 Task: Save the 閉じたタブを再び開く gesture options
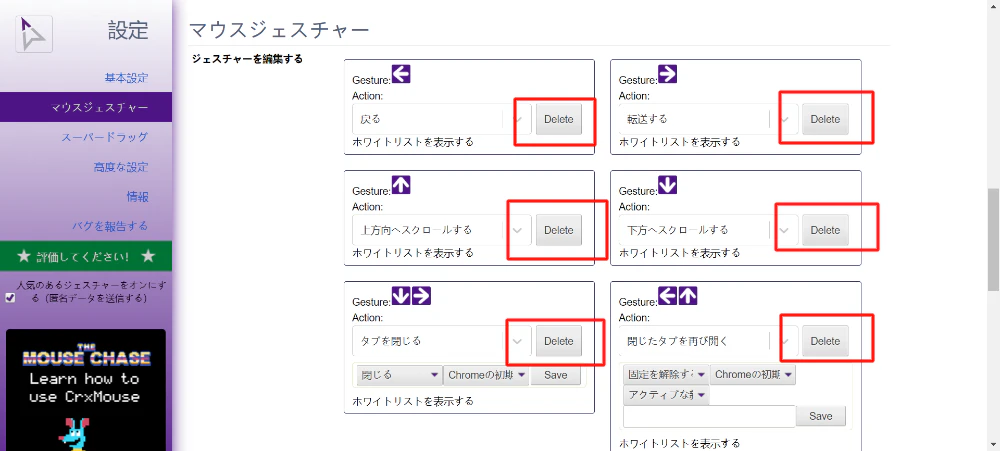tap(821, 416)
